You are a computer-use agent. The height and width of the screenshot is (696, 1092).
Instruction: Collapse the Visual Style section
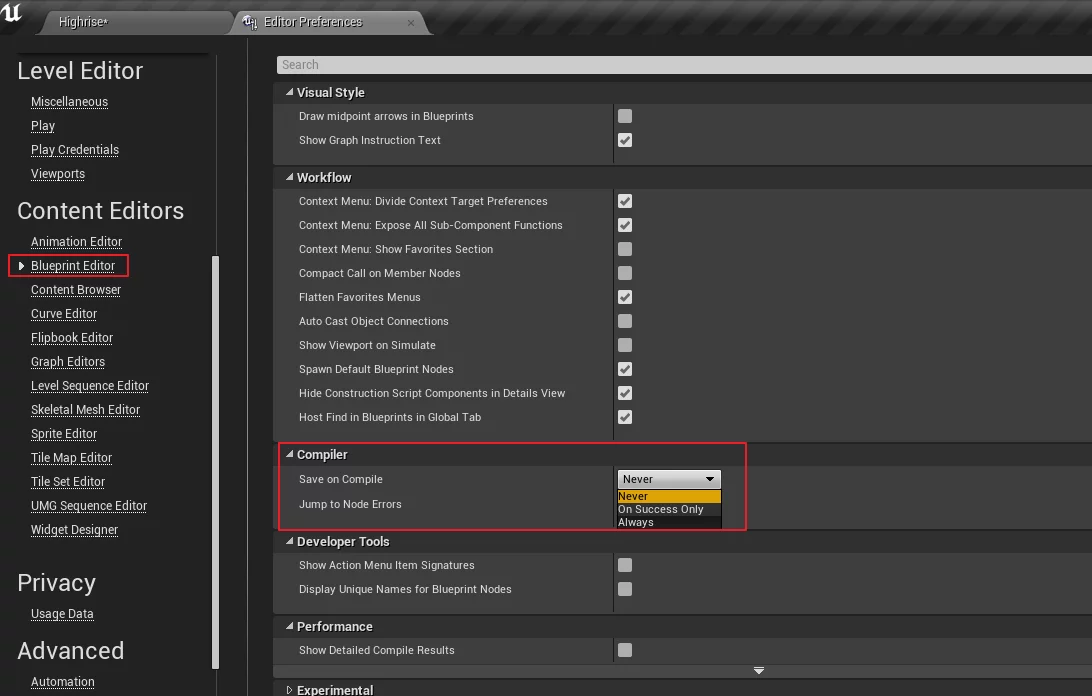point(289,93)
